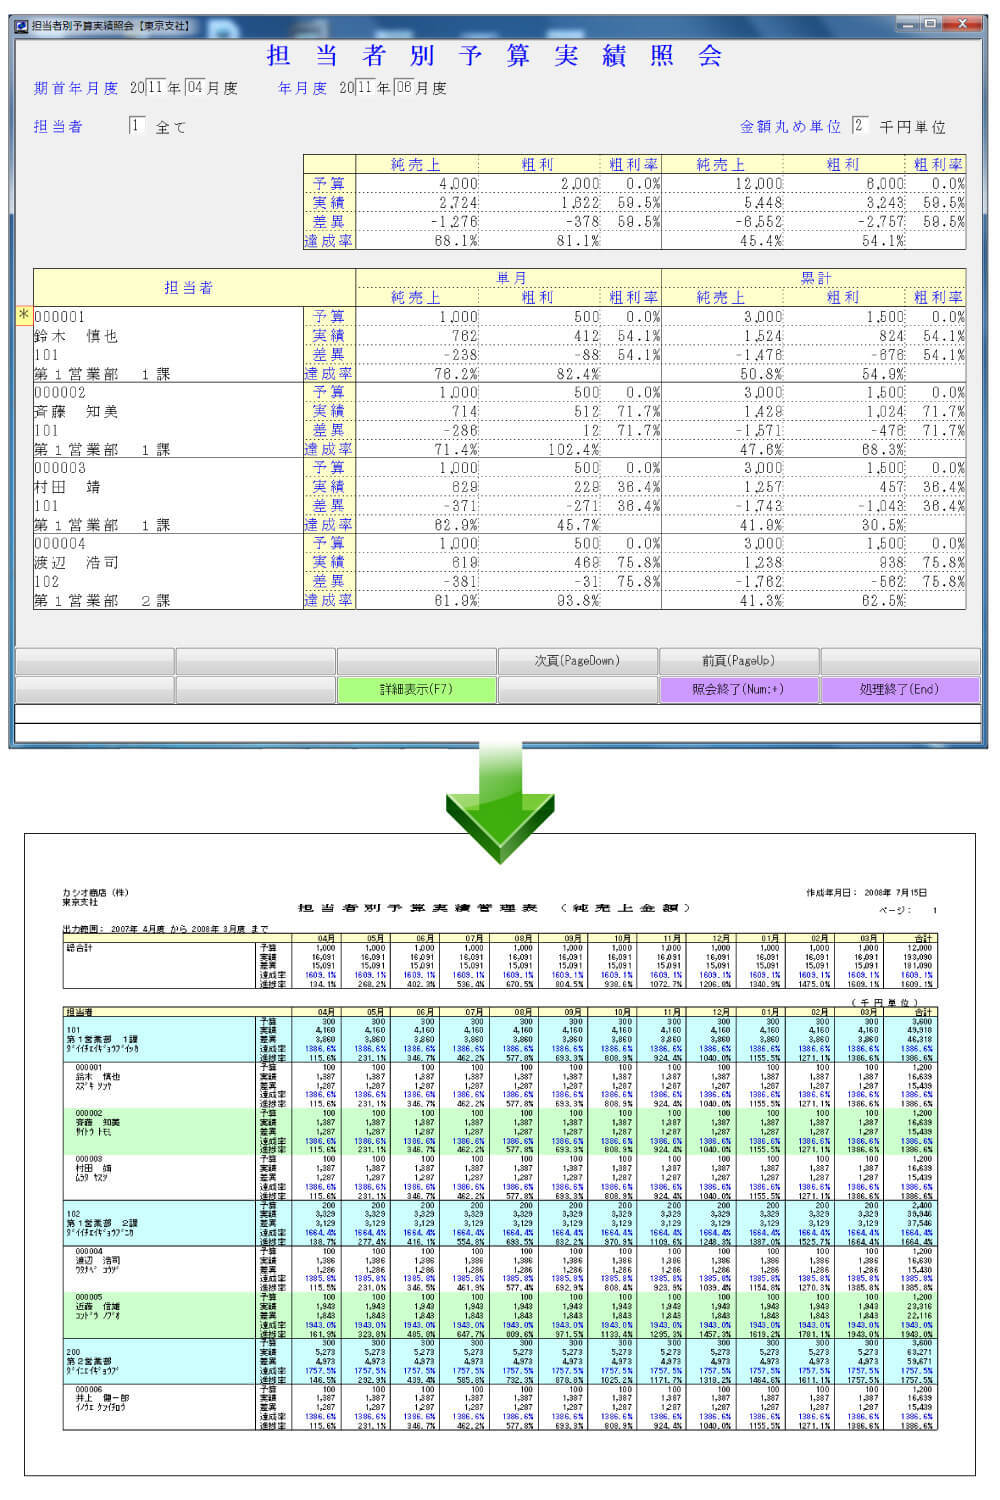
Task: Click the 年月度 month field showing 06
Action: (403, 87)
